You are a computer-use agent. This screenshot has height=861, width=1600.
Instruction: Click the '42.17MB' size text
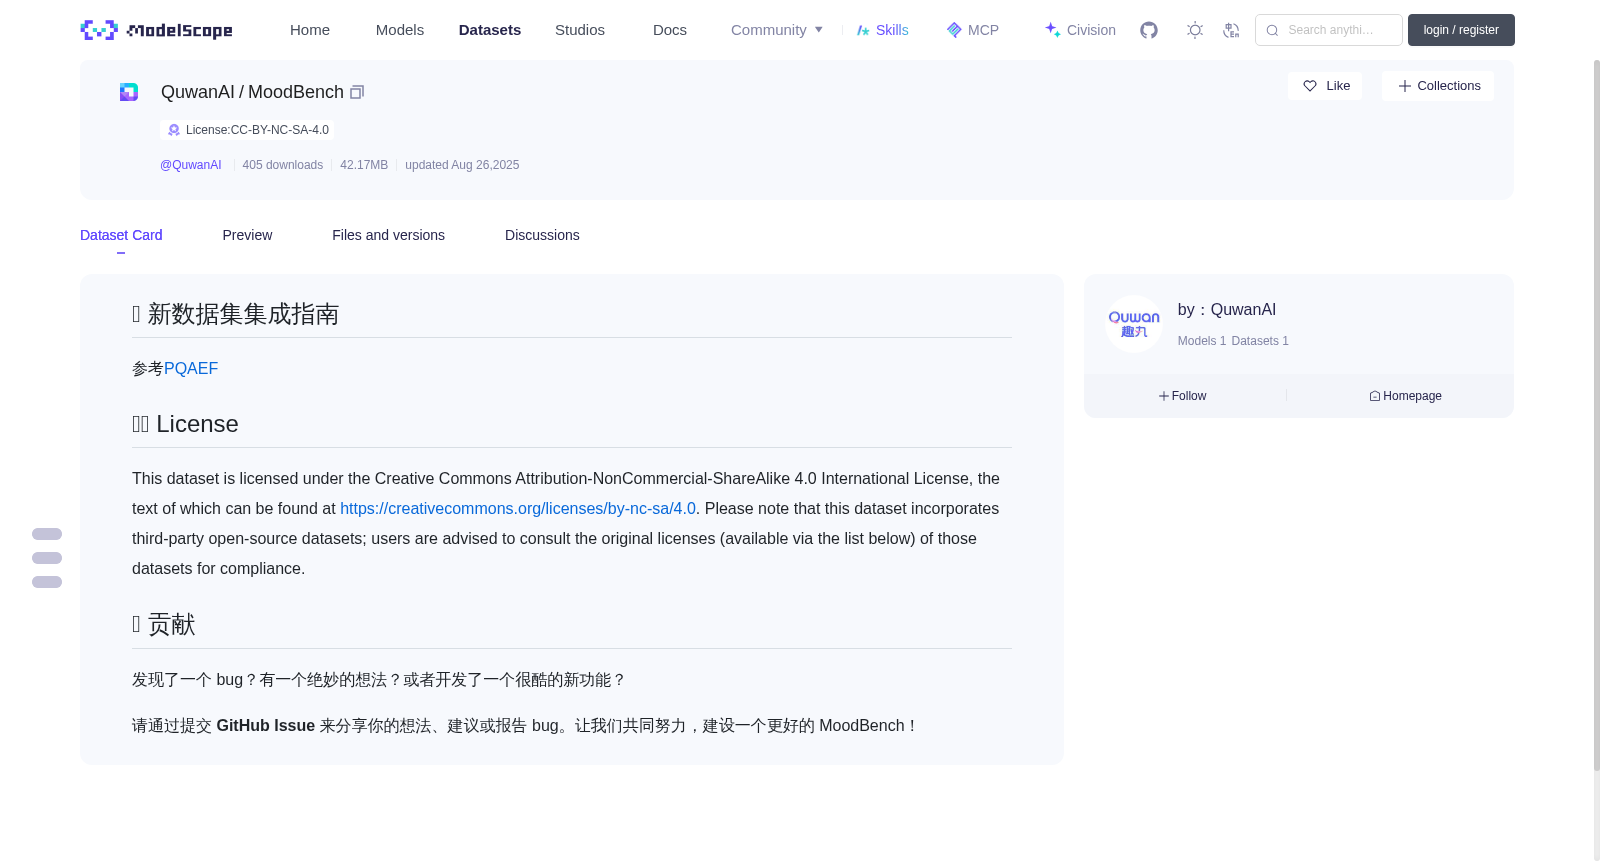point(364,165)
